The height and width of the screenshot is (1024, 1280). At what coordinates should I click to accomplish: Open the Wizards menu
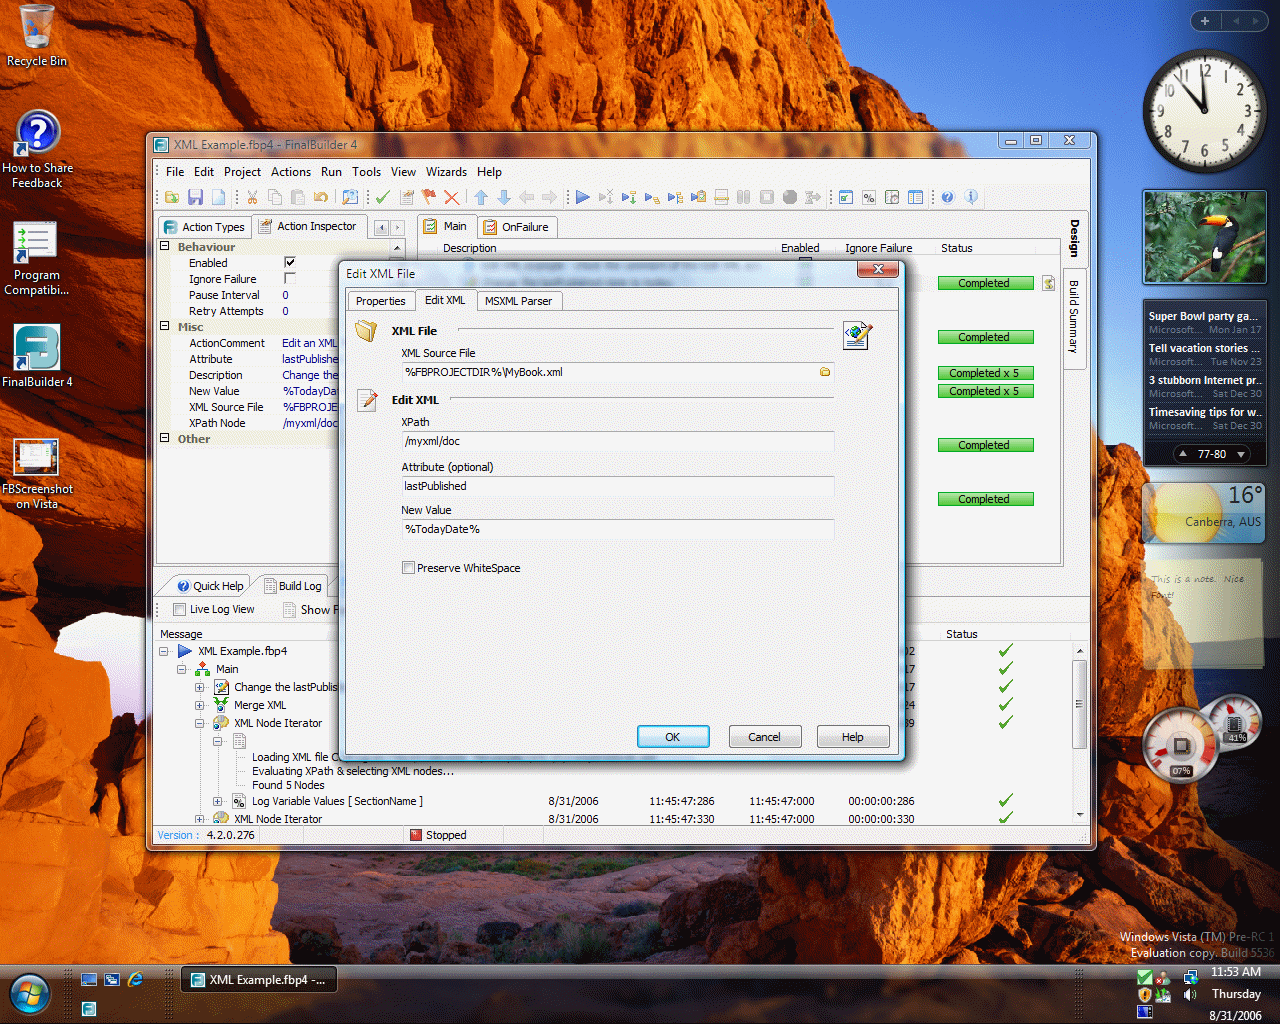click(446, 172)
